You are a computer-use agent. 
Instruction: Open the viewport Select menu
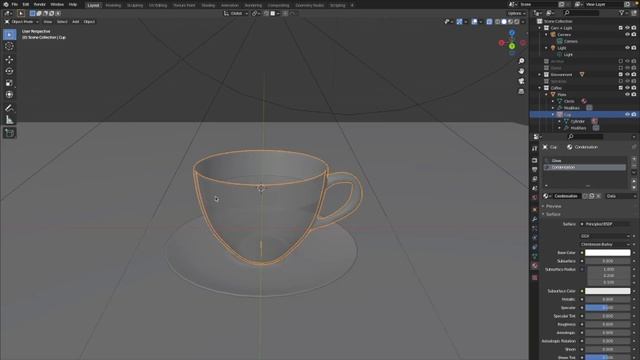[x=62, y=22]
